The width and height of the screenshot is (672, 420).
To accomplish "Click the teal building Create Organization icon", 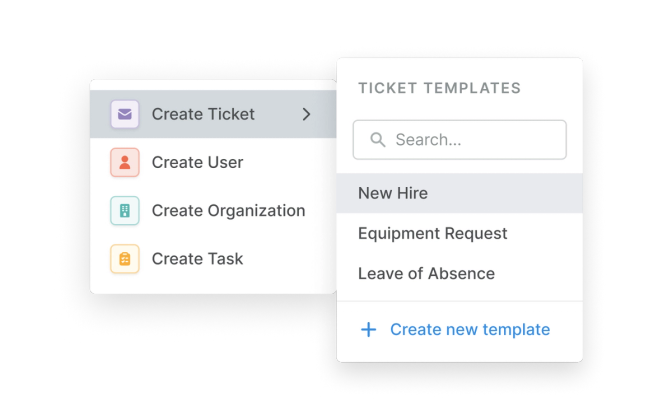I will (124, 211).
